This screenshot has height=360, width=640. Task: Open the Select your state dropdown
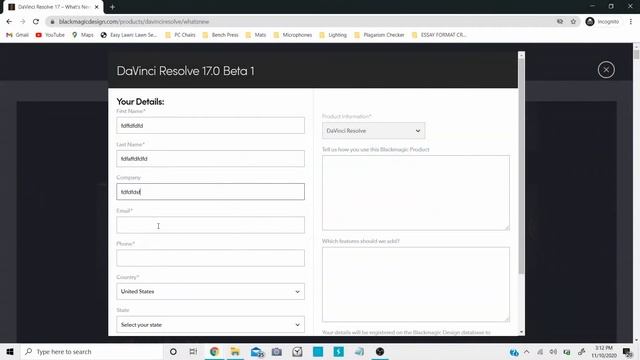point(210,324)
